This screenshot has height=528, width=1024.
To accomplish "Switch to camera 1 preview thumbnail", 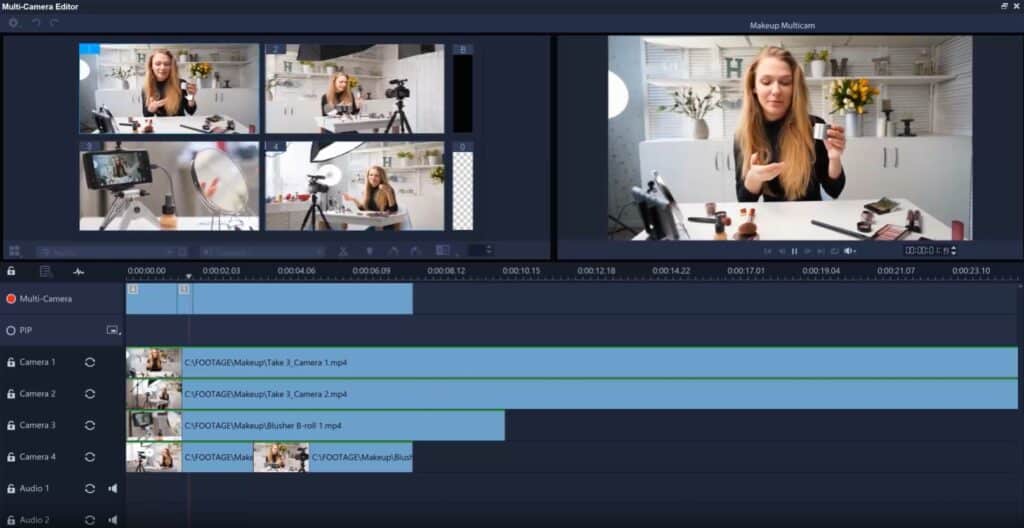I will coord(169,88).
